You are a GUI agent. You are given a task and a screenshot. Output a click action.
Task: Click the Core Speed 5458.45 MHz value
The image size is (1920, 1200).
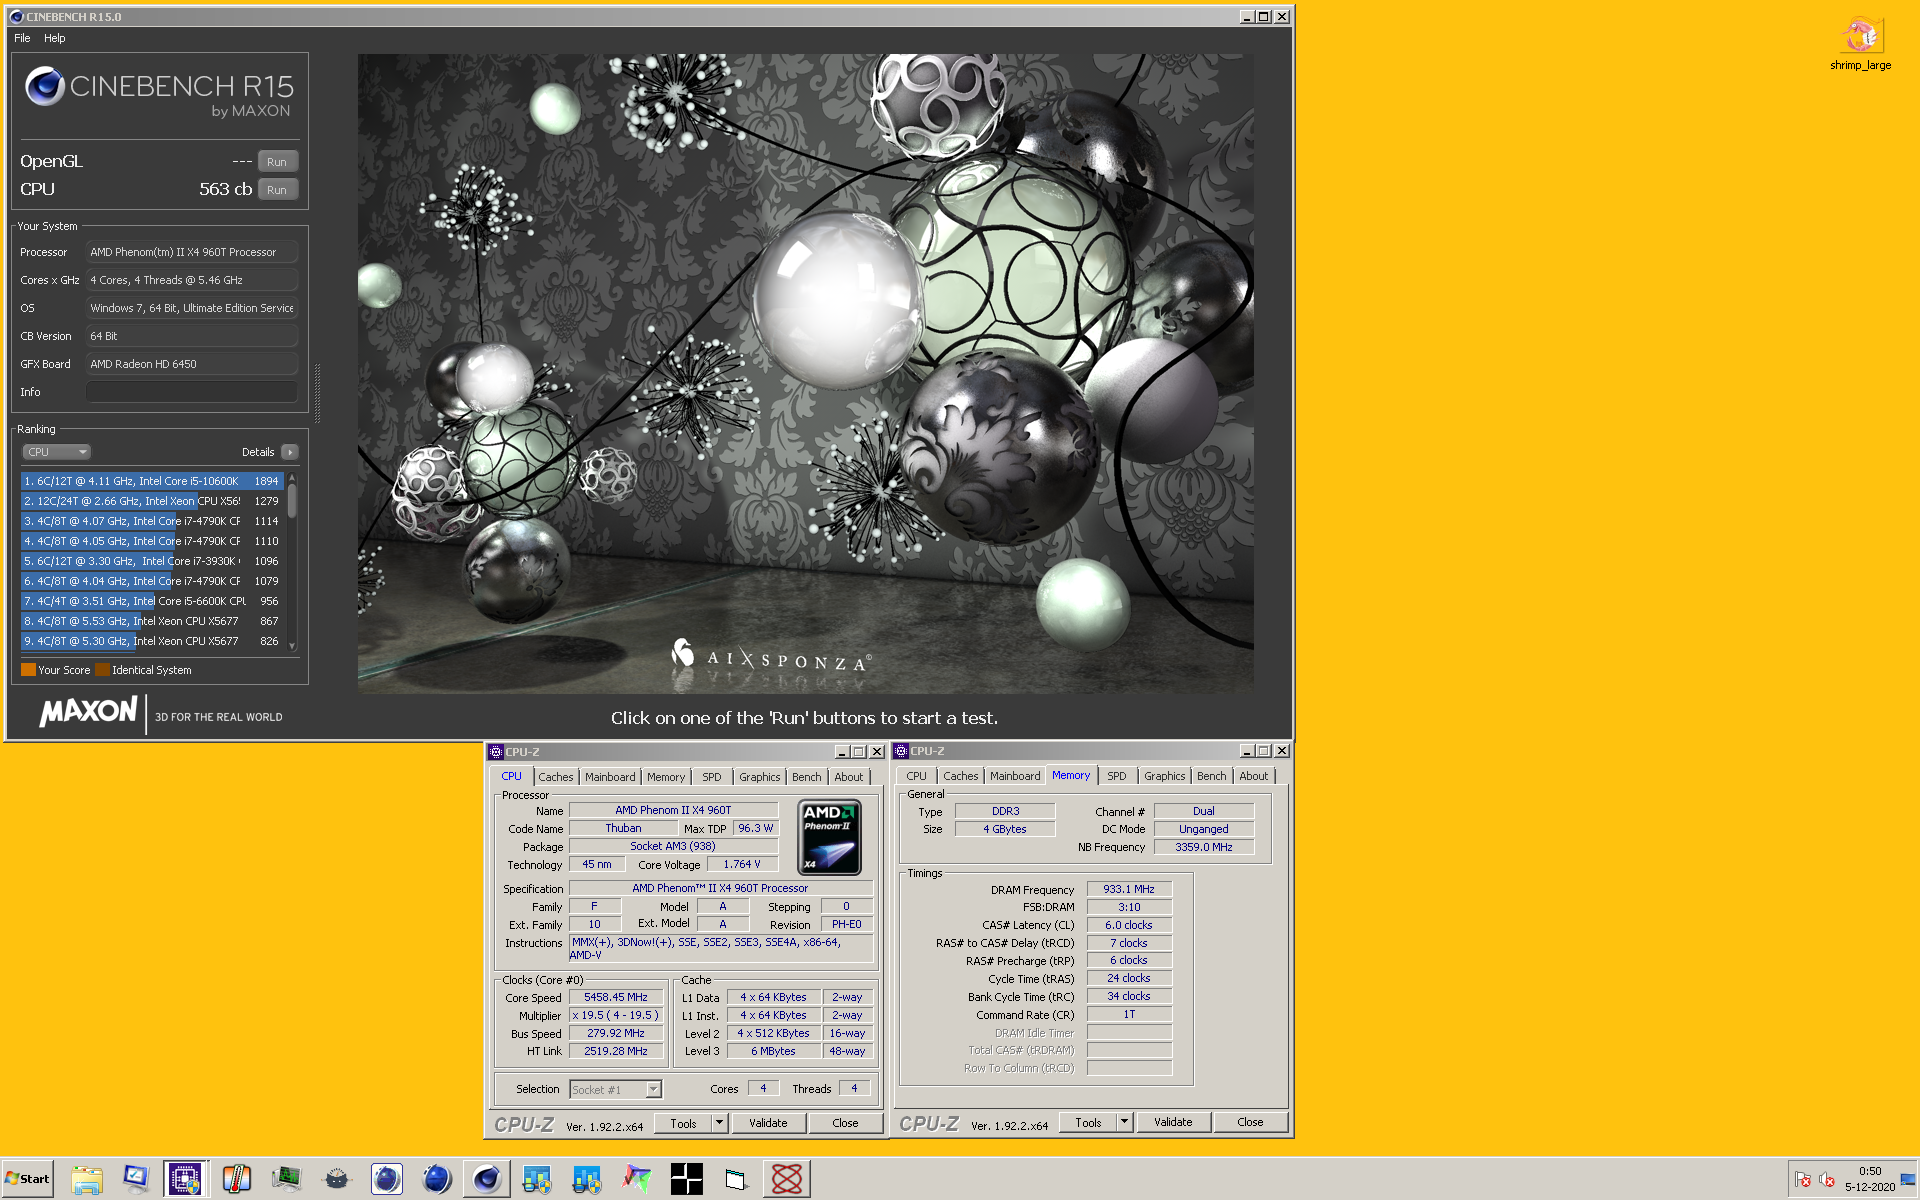pyautogui.click(x=616, y=997)
